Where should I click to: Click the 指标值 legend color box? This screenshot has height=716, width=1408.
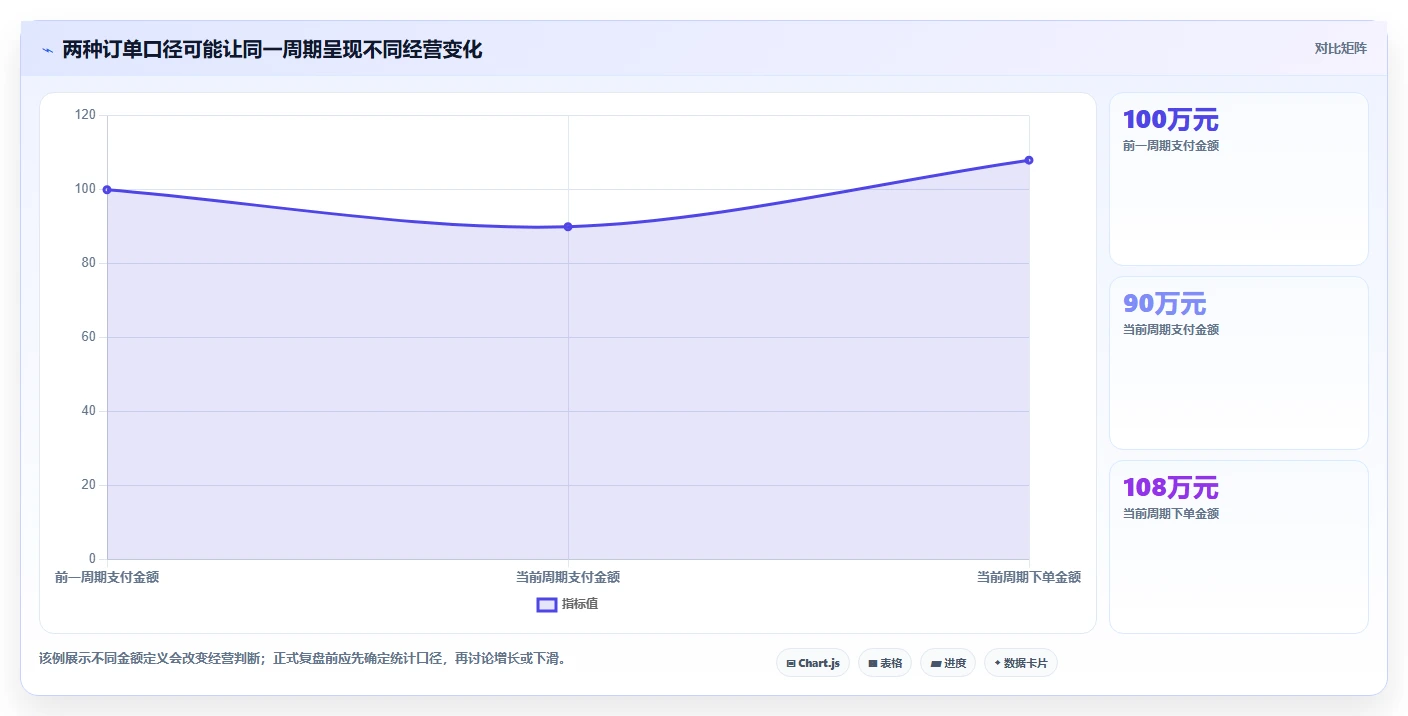(547, 604)
